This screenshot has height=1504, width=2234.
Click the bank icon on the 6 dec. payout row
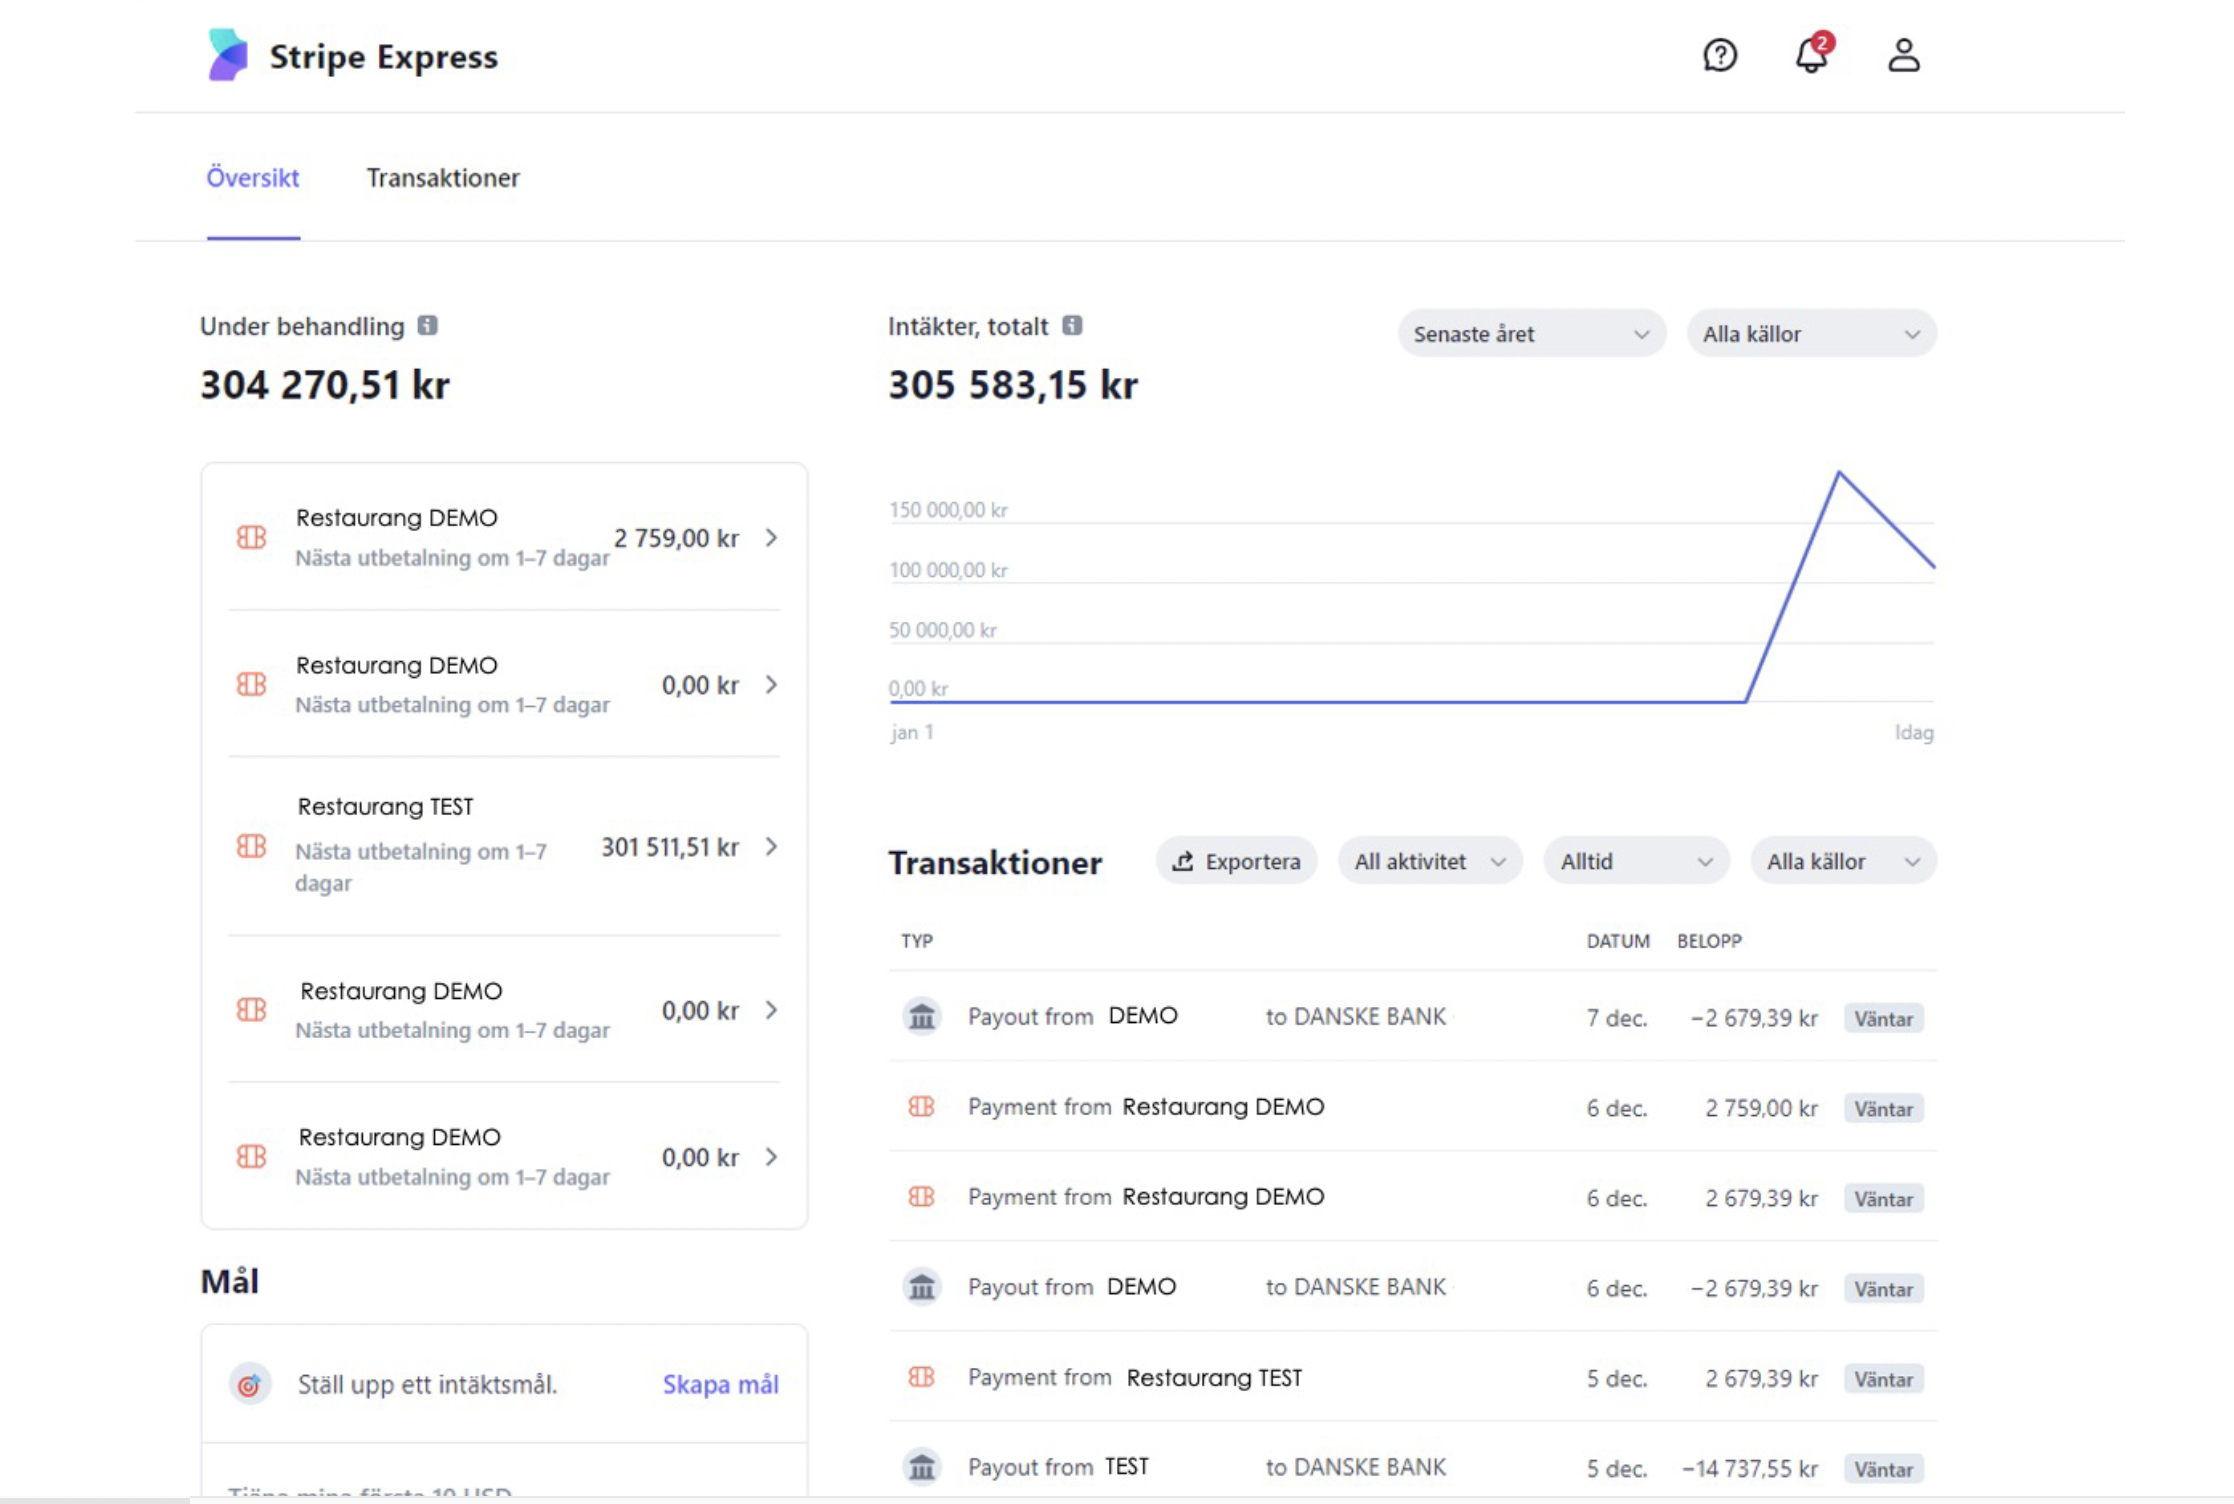(922, 1287)
